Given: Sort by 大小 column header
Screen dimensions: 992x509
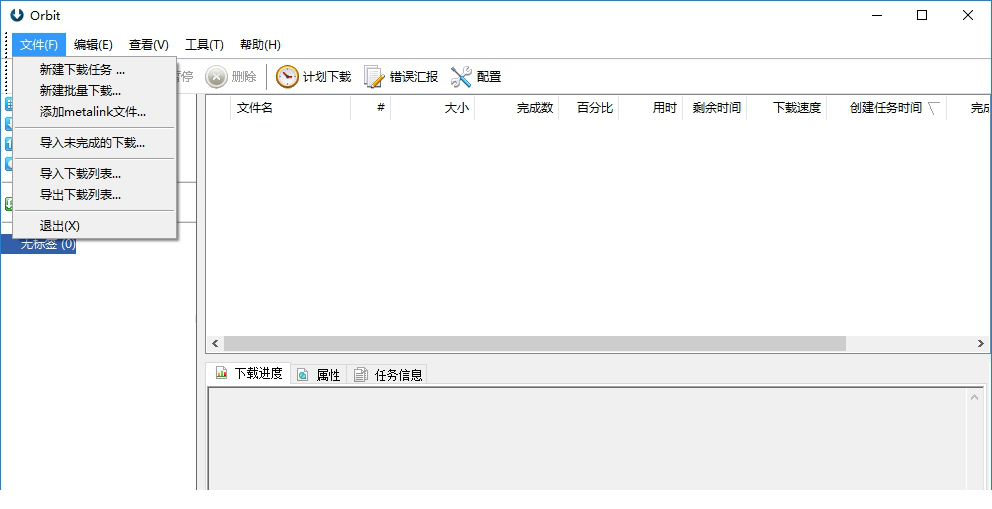Looking at the screenshot, I should pos(433,107).
